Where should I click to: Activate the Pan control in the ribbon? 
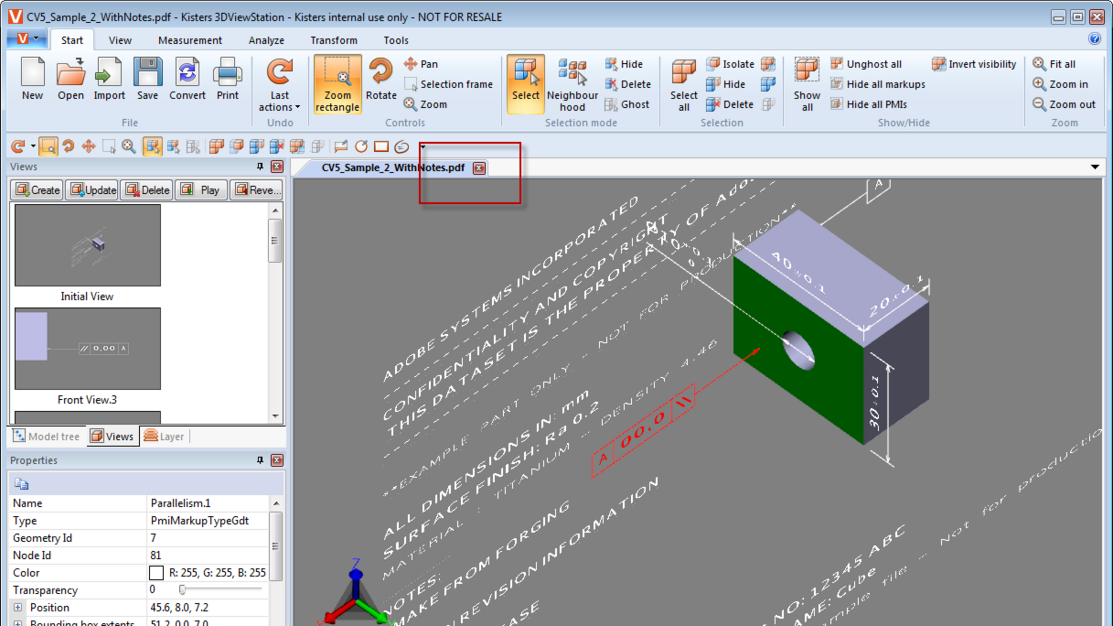(x=421, y=64)
